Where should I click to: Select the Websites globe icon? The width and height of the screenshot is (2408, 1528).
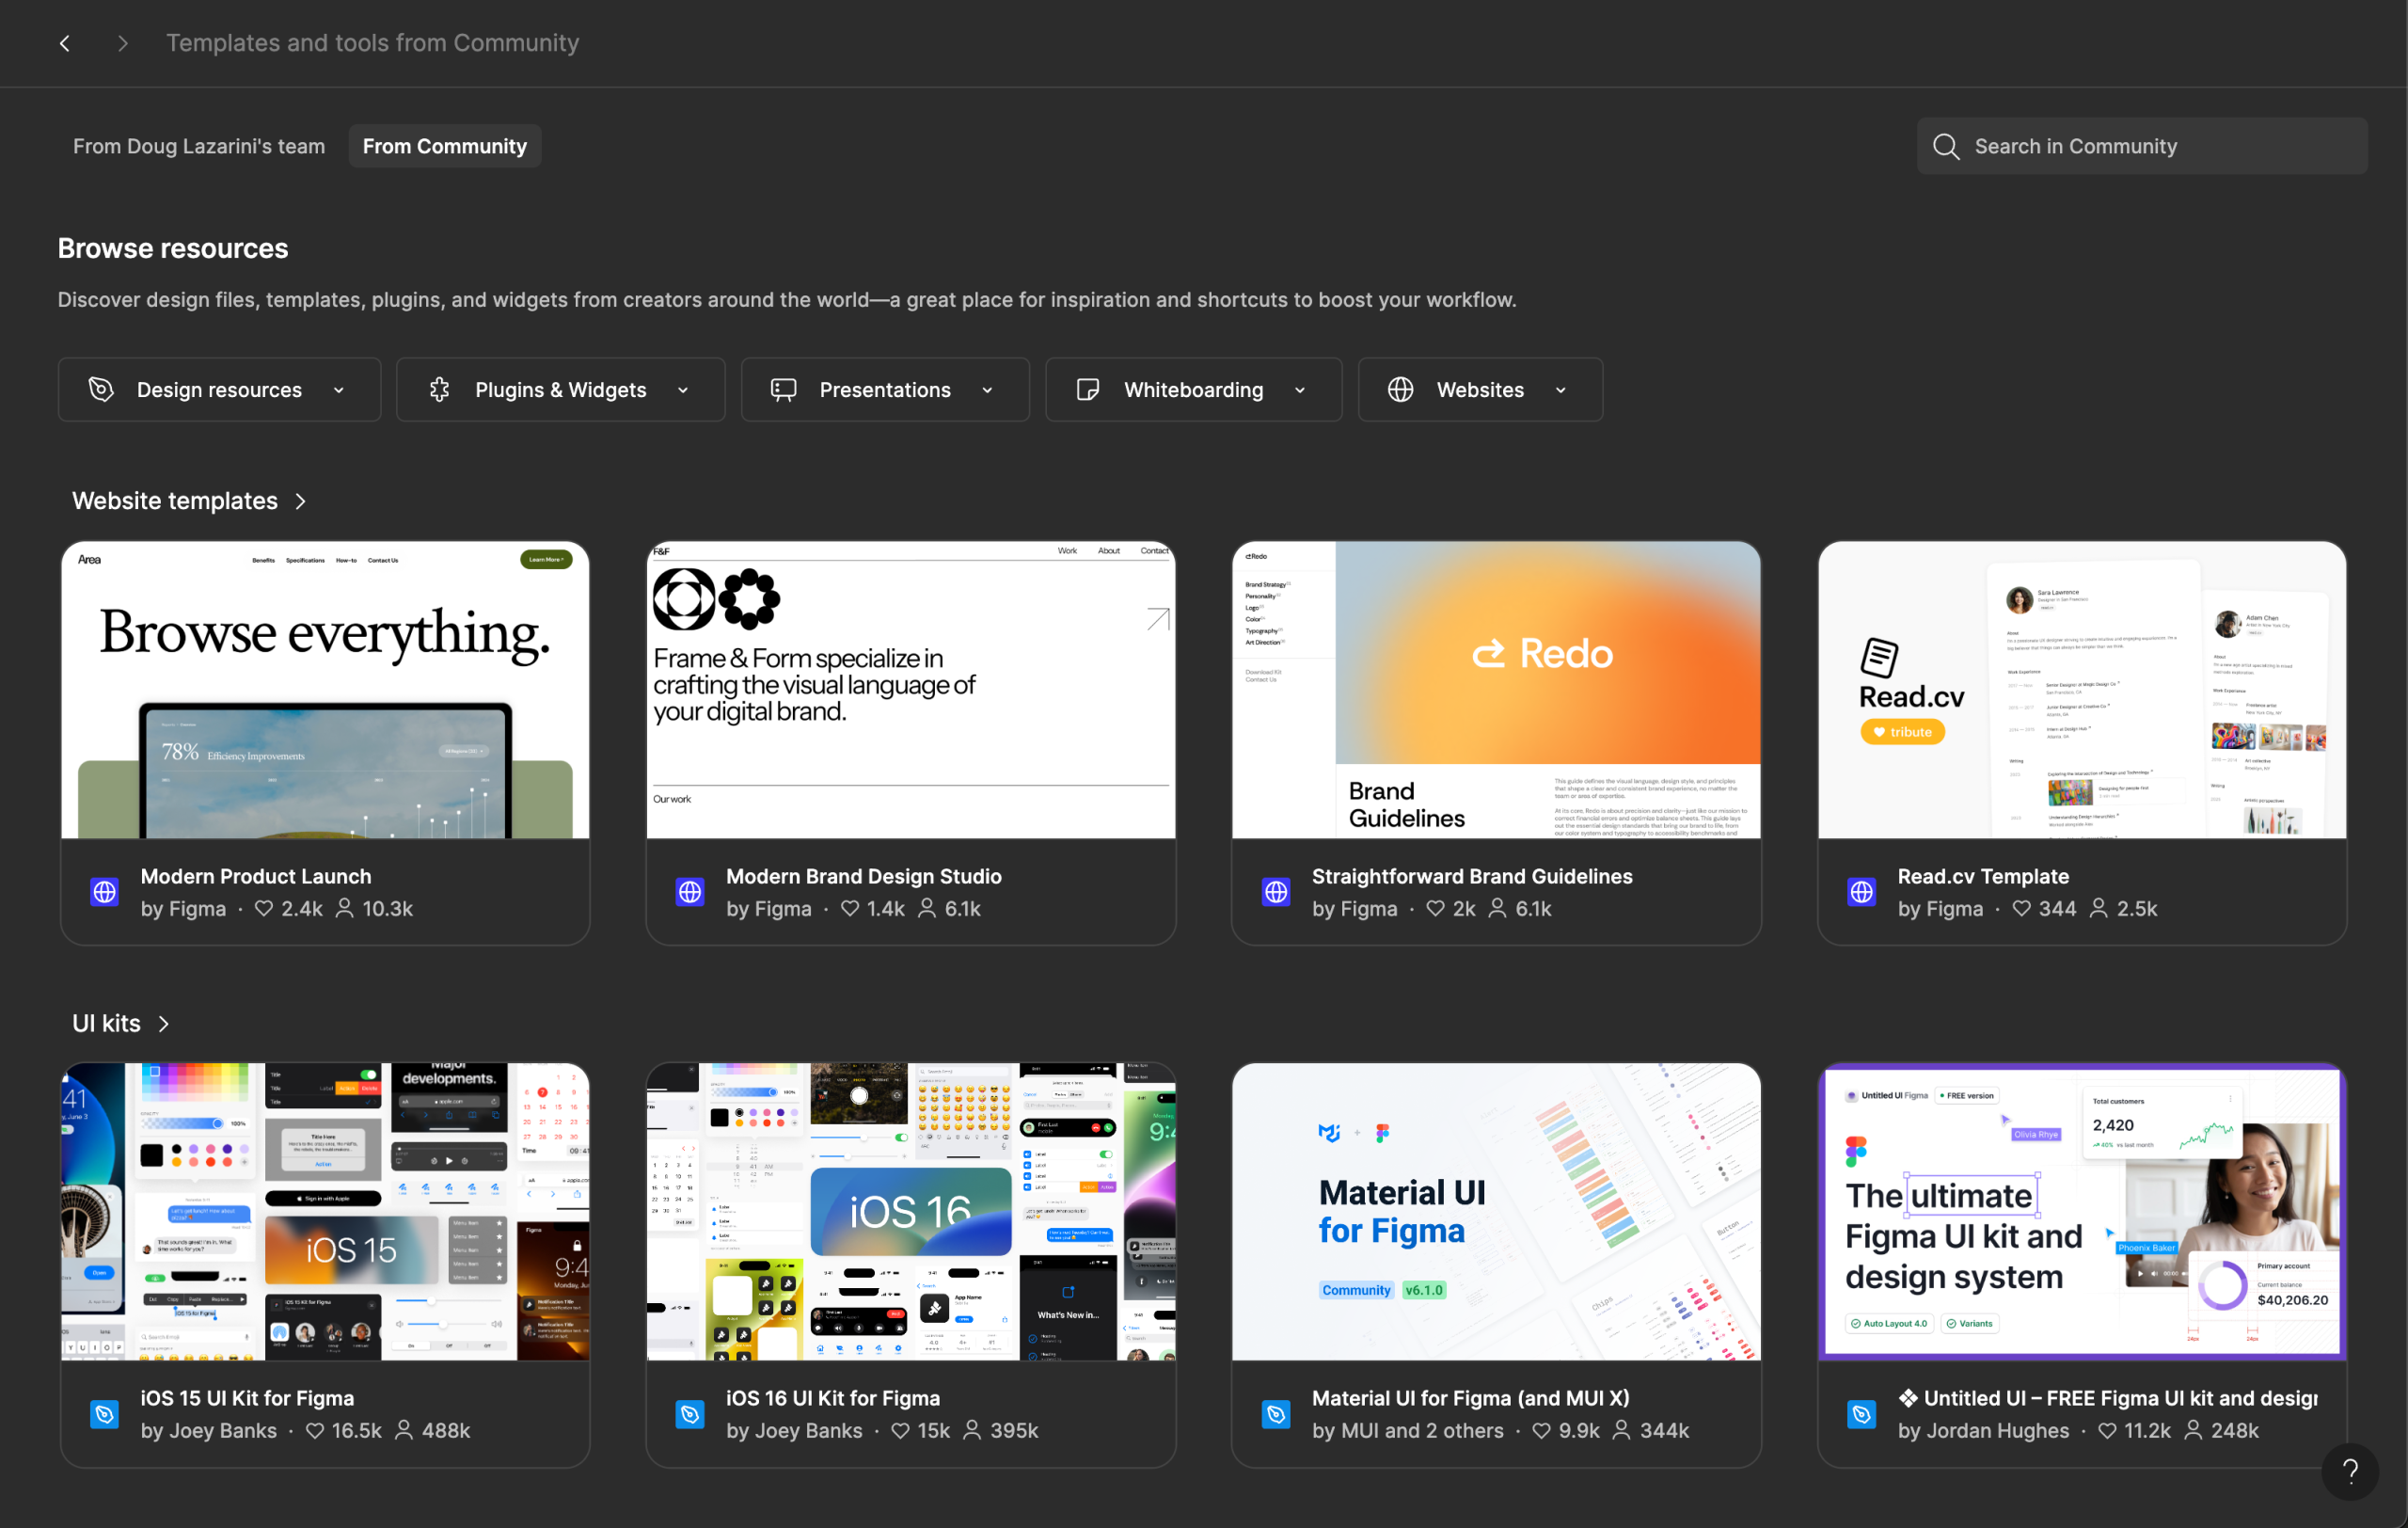[x=1401, y=389]
